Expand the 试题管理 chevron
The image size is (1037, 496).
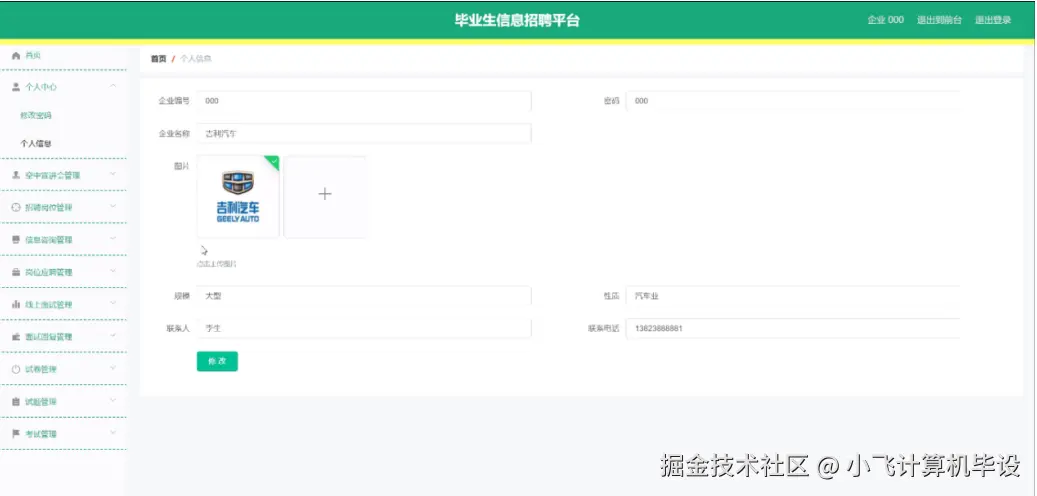[113, 401]
